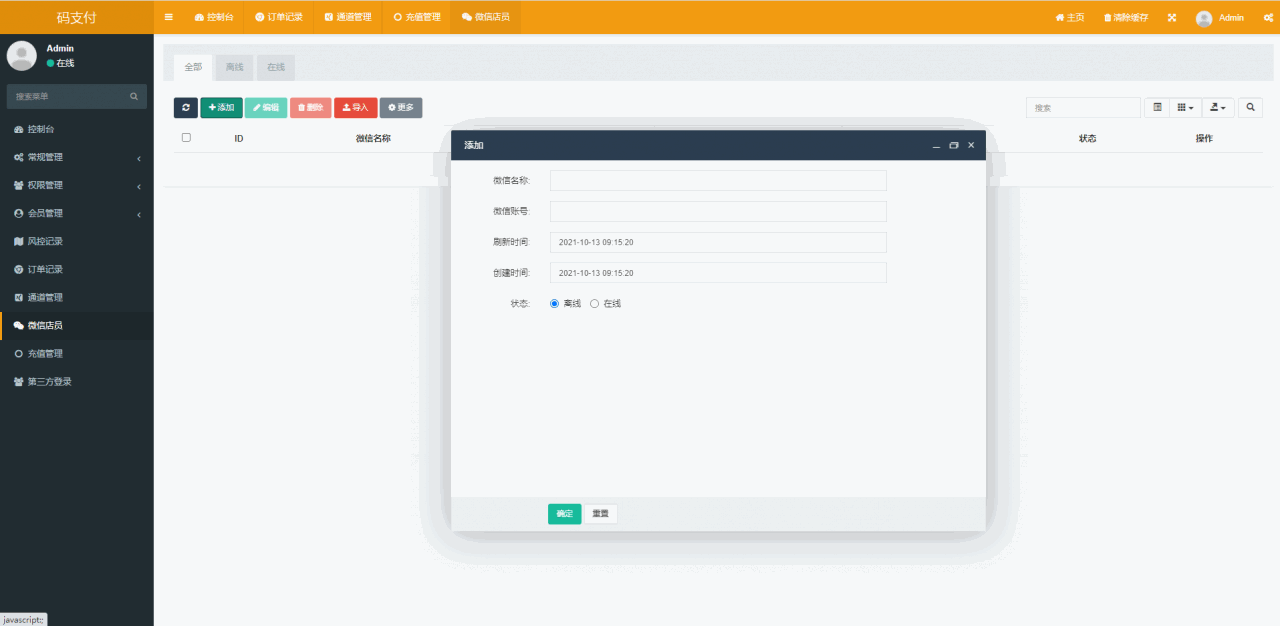The image size is (1280, 626).
Task: Click the 微信名称 input field
Action: pyautogui.click(x=717, y=180)
